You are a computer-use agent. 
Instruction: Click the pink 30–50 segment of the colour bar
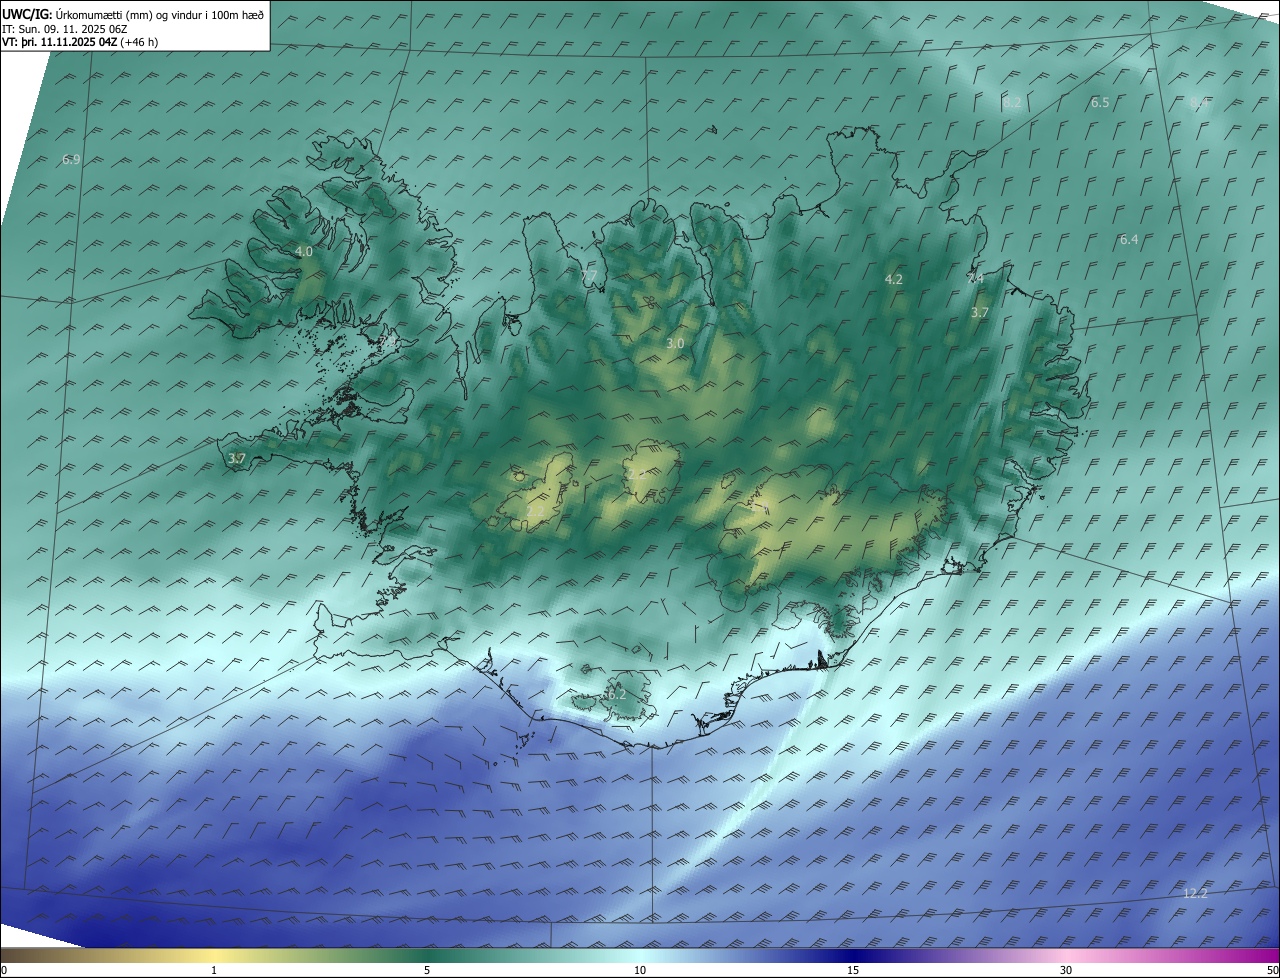(x=1173, y=955)
